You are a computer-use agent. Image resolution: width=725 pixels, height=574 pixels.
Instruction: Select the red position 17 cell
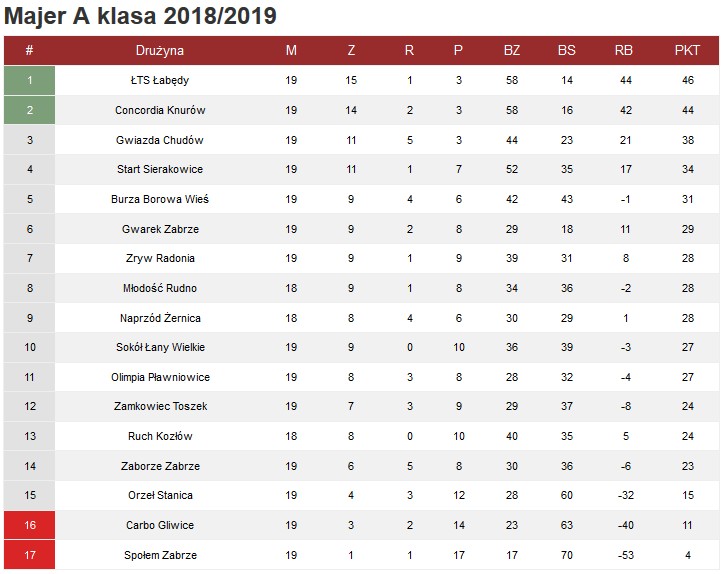[30, 555]
